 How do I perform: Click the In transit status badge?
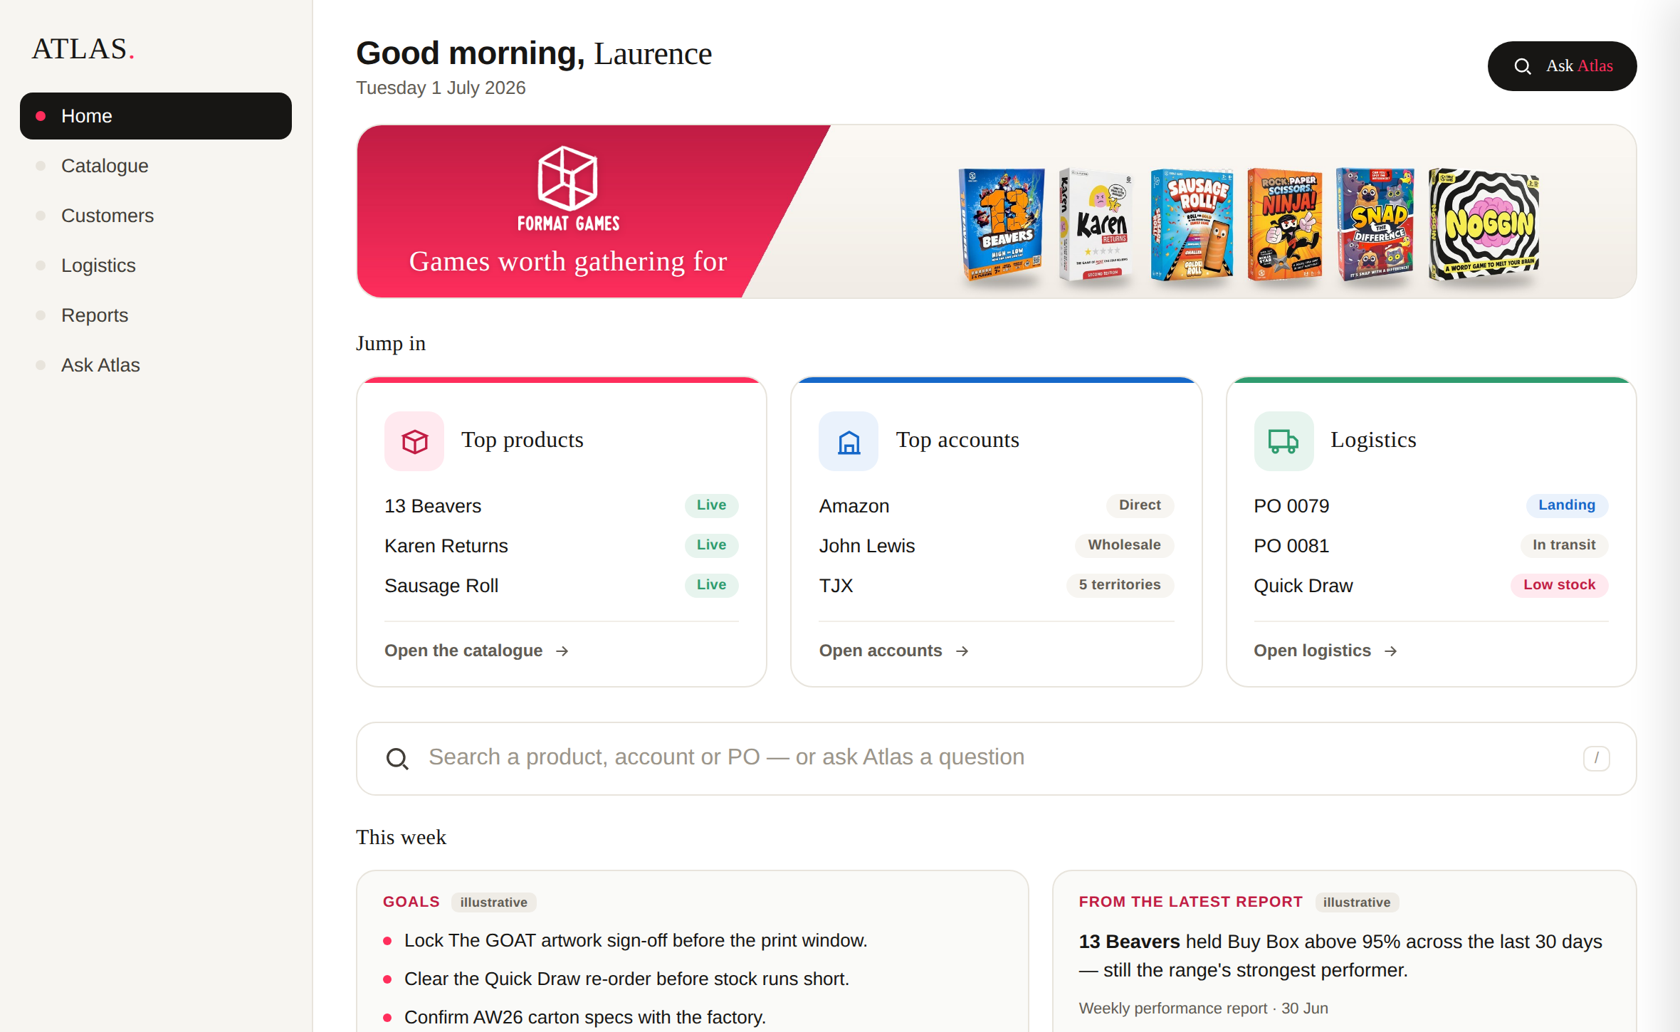pyautogui.click(x=1564, y=545)
